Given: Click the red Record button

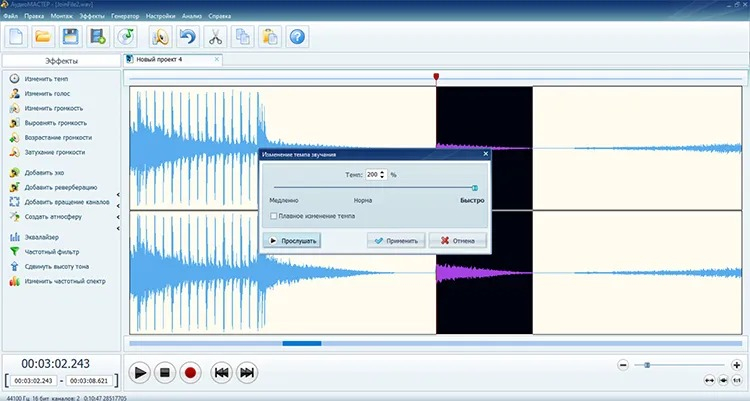Looking at the screenshot, I should pos(190,372).
